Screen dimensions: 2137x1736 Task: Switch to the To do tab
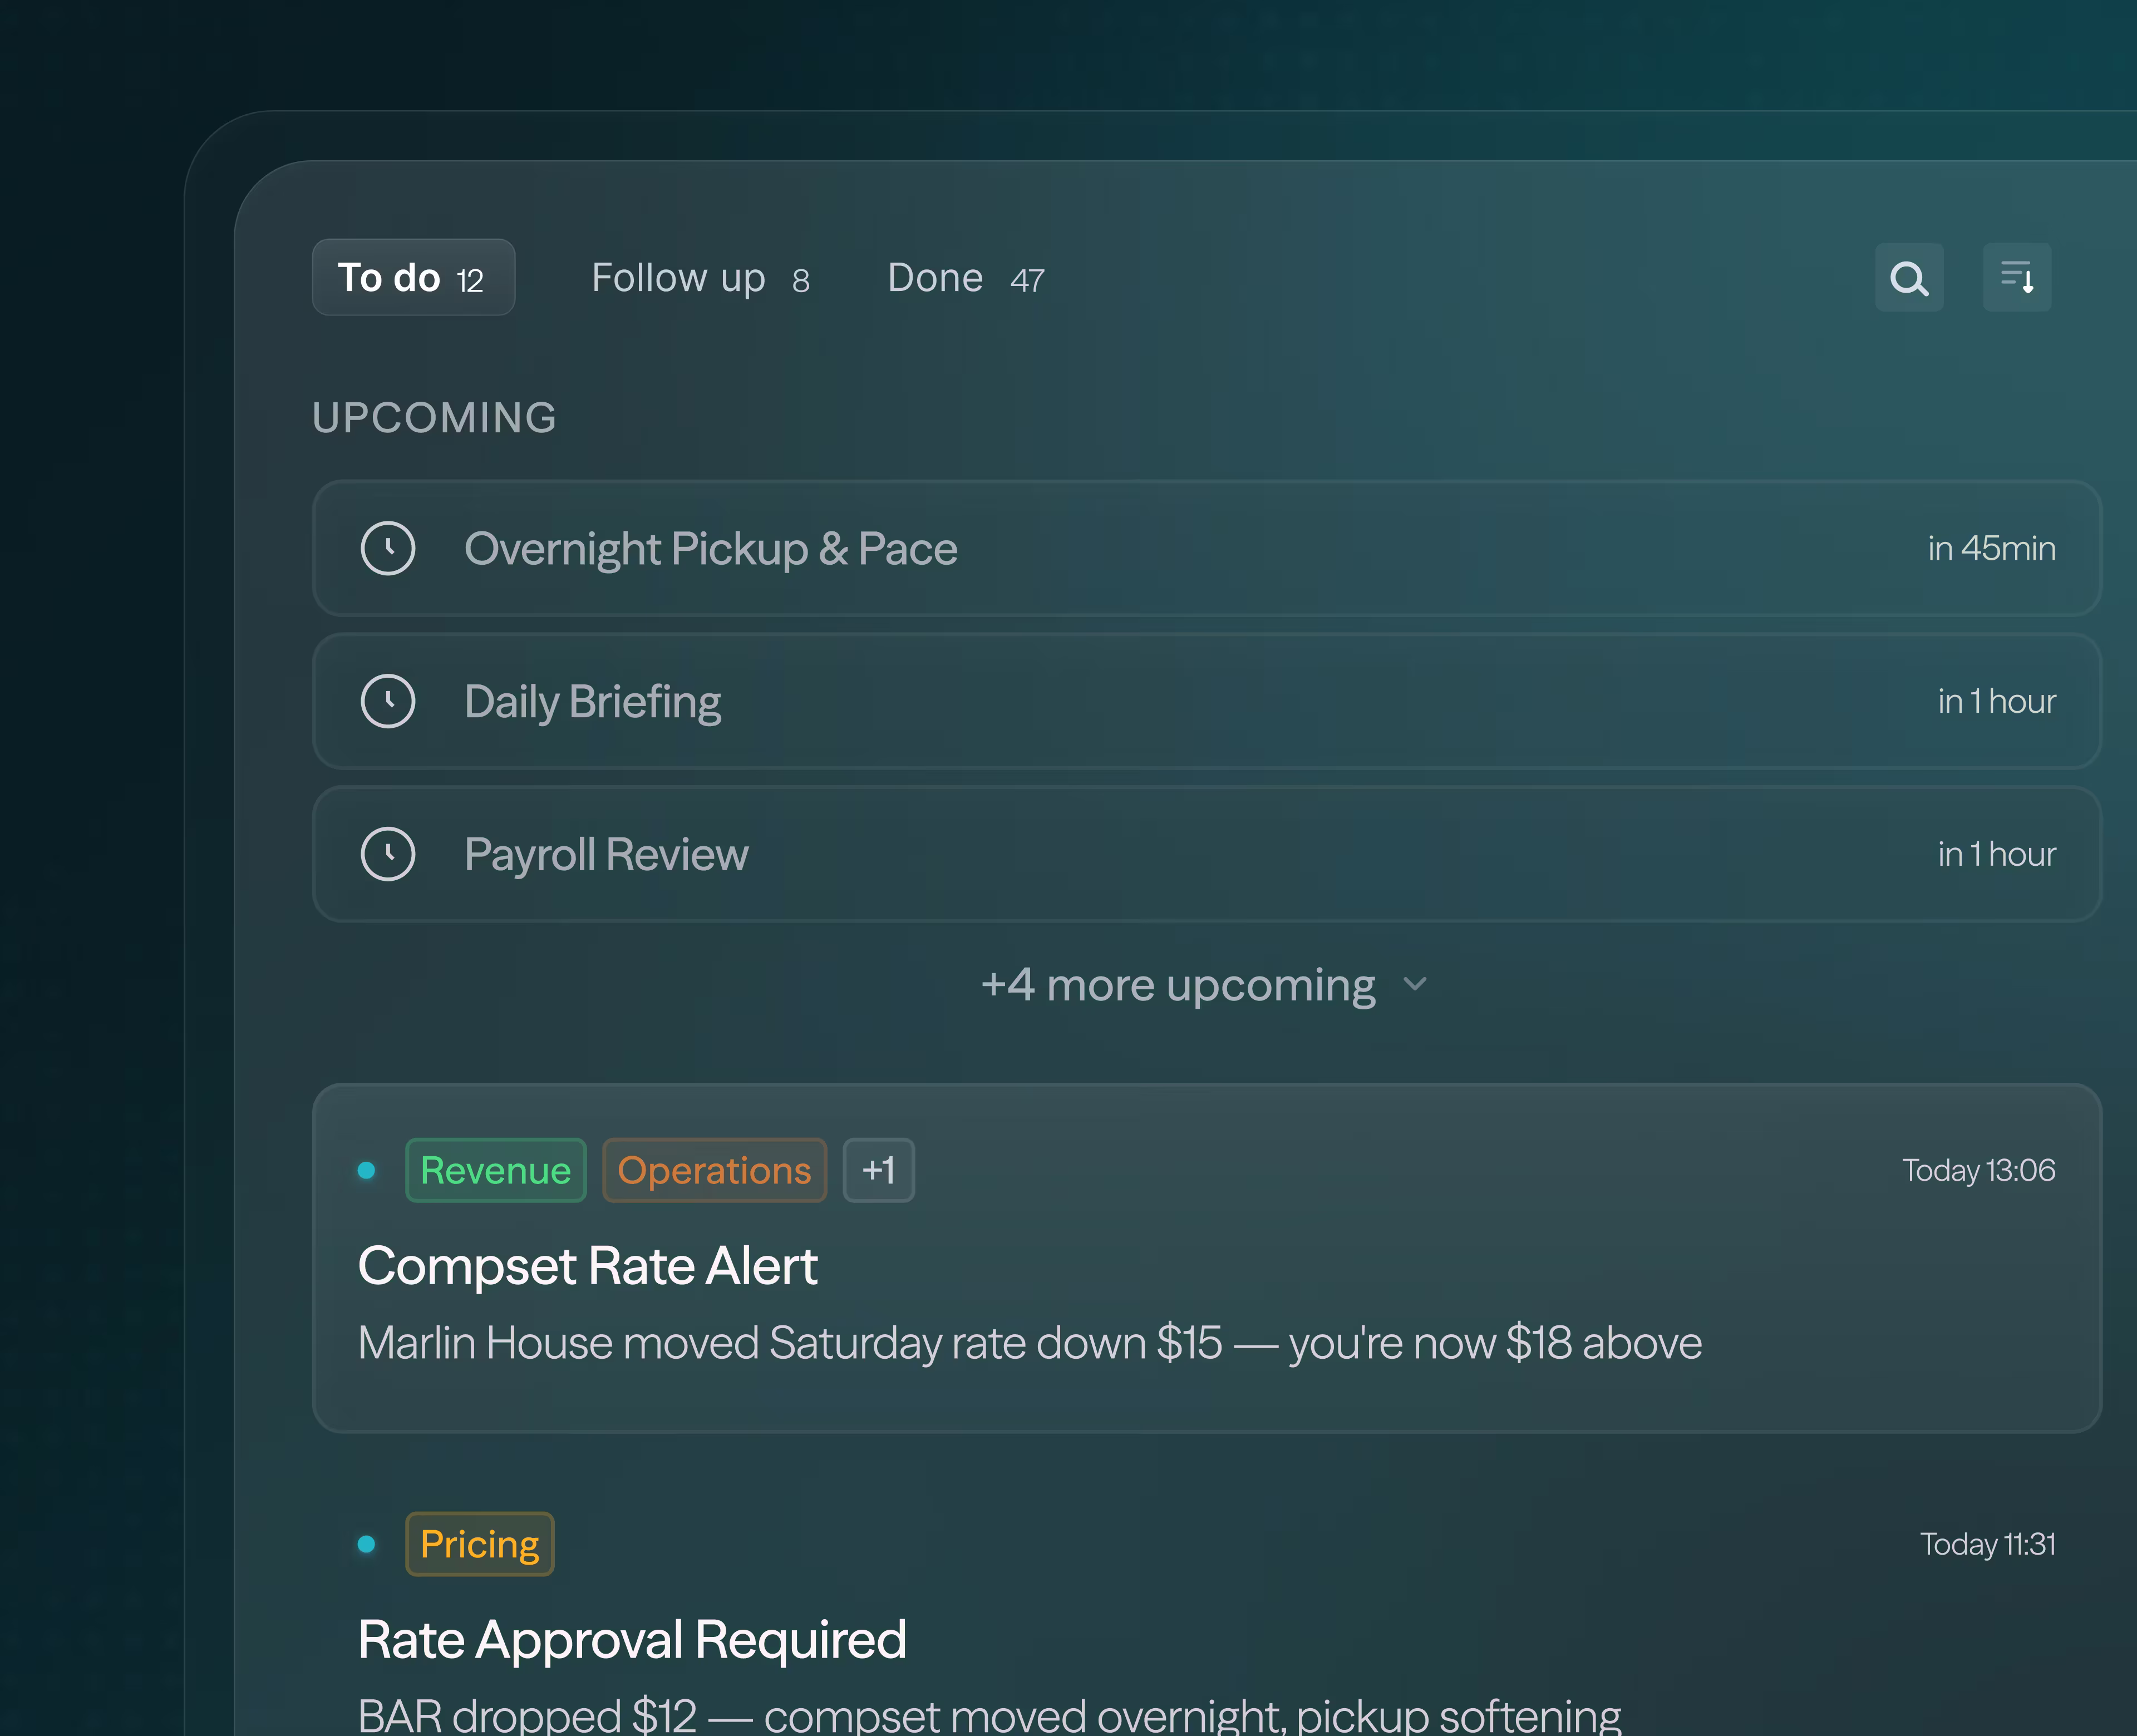click(x=413, y=277)
